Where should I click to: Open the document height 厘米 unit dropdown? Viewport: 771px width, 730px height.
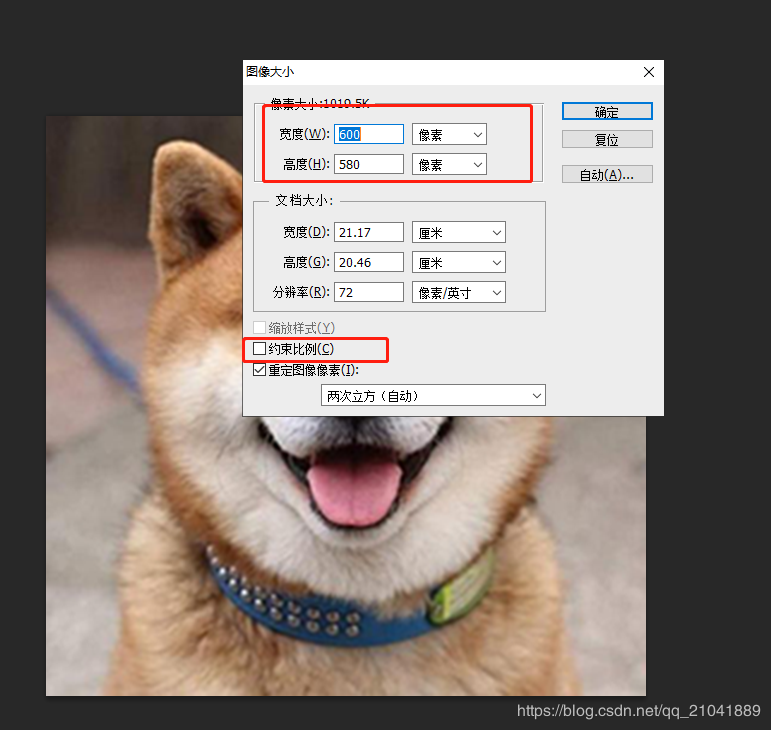point(458,263)
